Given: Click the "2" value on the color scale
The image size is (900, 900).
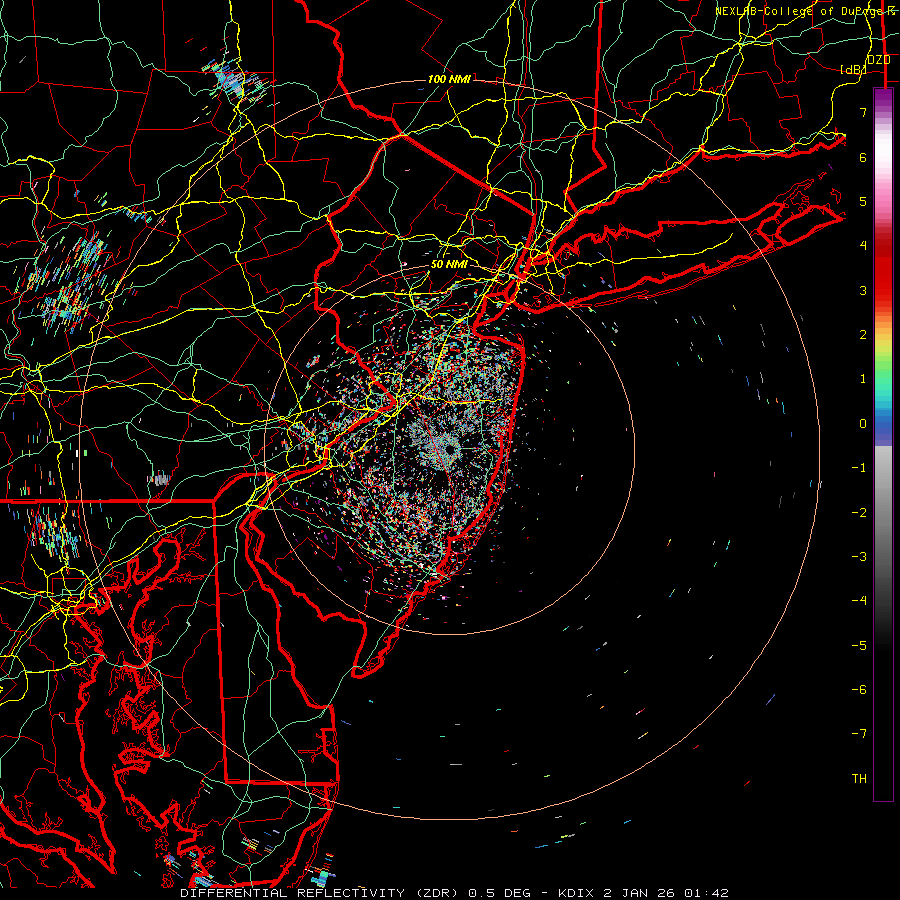Looking at the screenshot, I should pyautogui.click(x=863, y=335).
